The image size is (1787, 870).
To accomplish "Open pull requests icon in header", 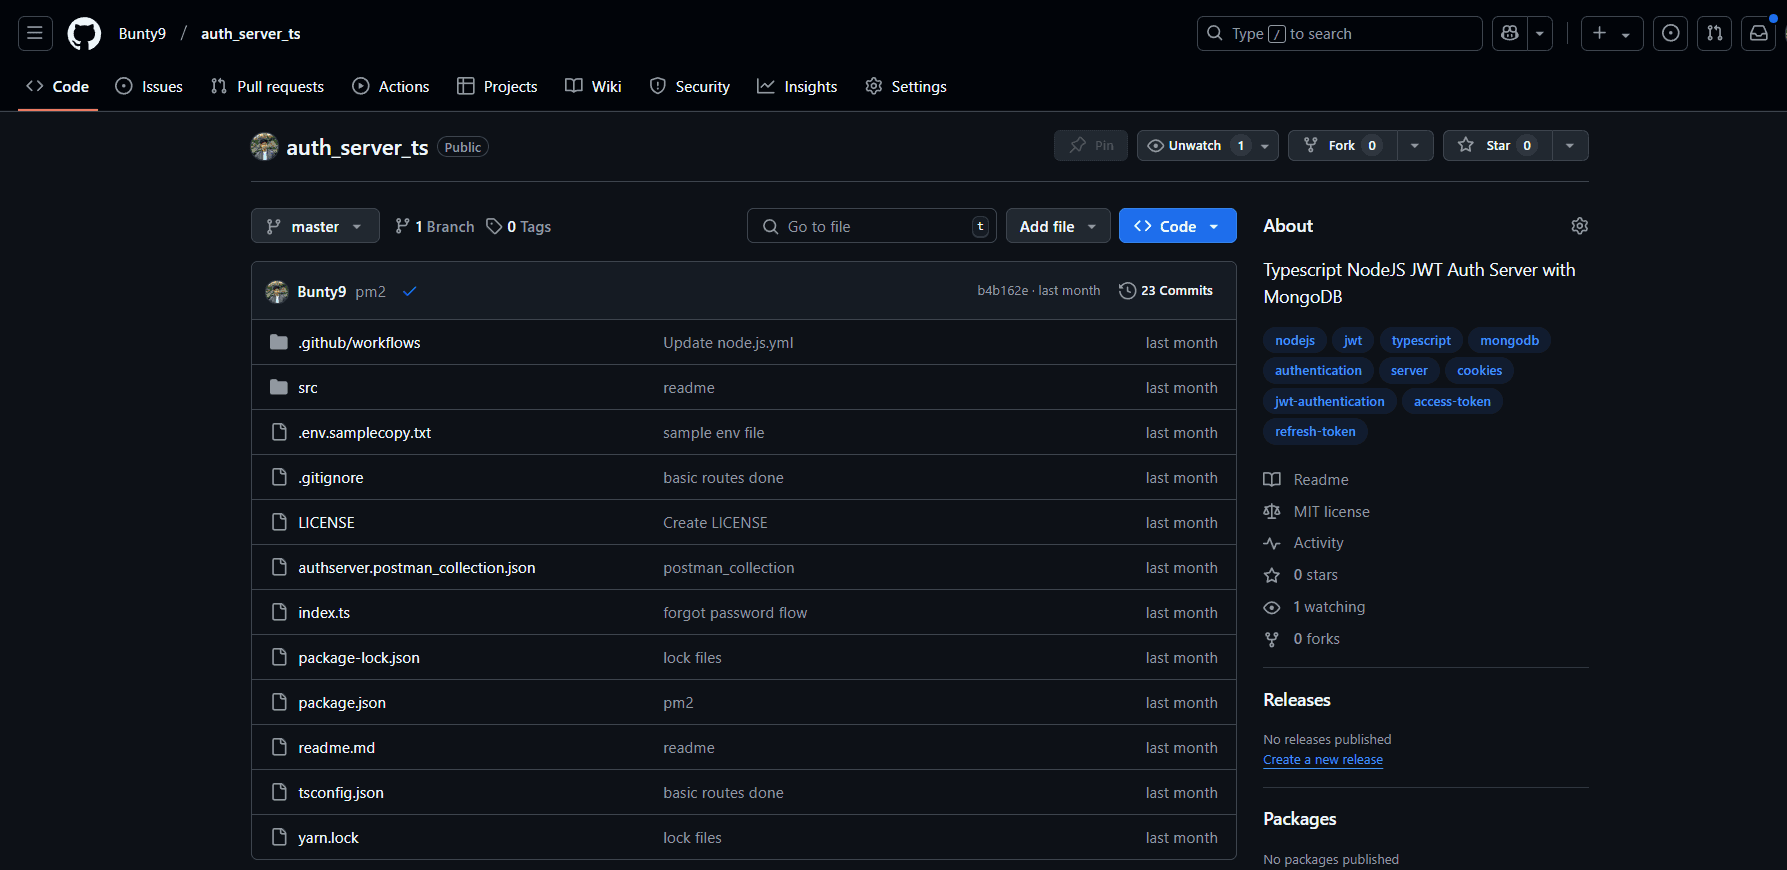I will [x=1714, y=34].
